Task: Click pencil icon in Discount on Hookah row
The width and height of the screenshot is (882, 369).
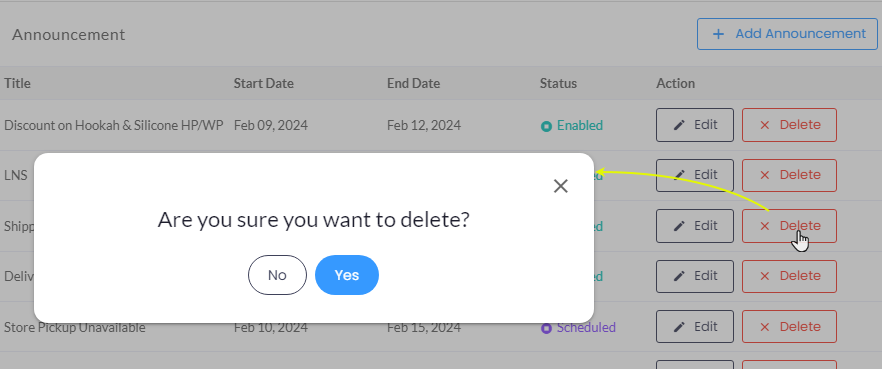Action: click(x=680, y=125)
